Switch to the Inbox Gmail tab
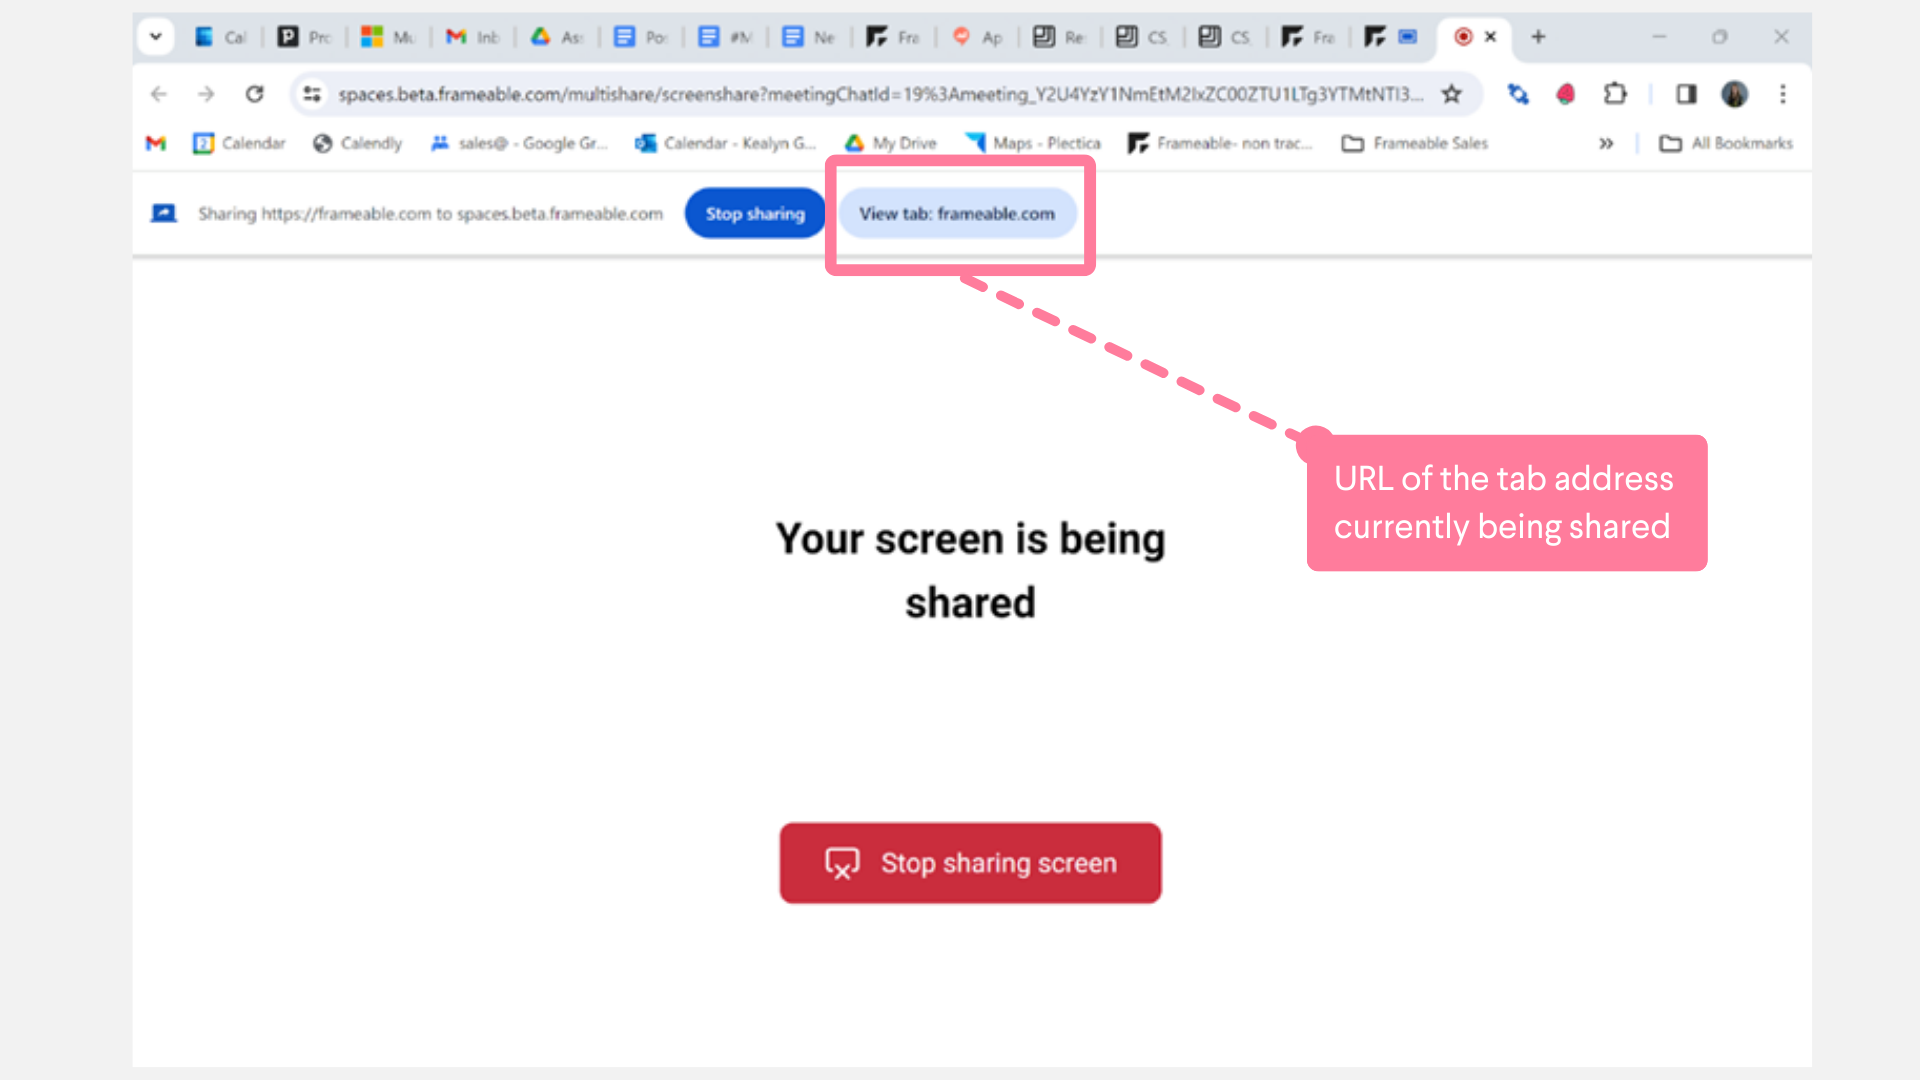 (473, 37)
